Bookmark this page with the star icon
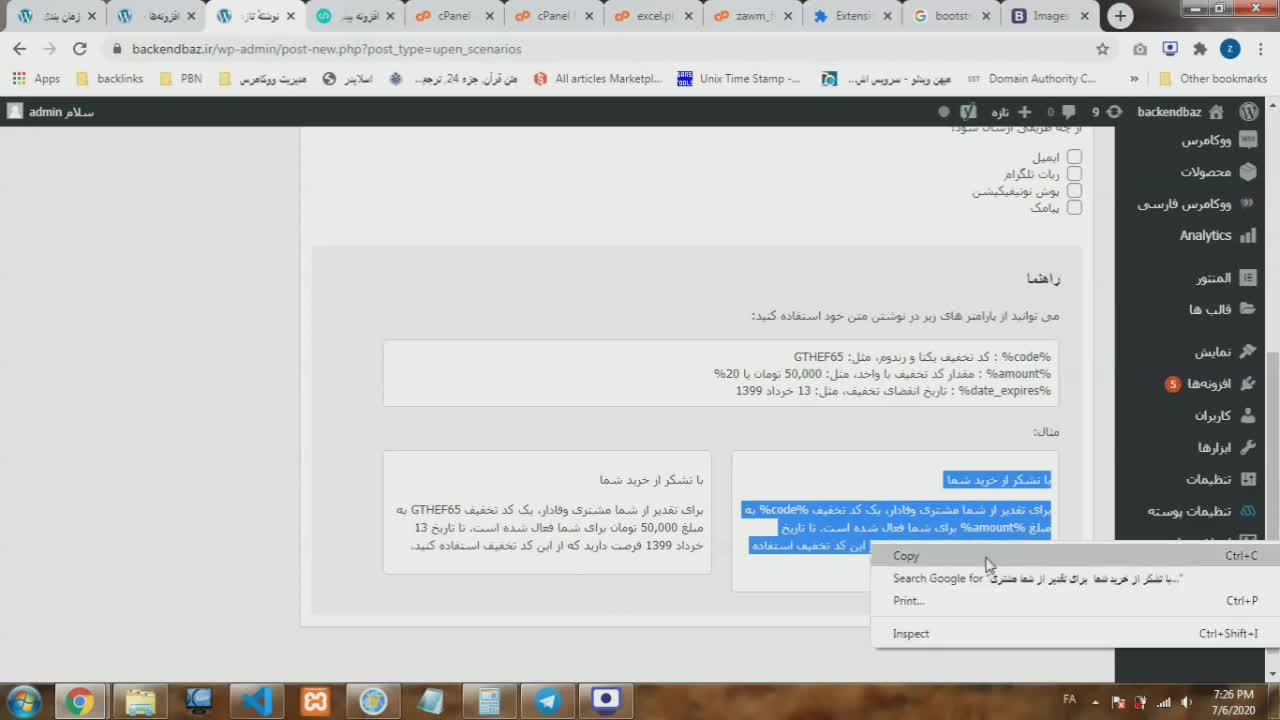The width and height of the screenshot is (1280, 720). [x=1102, y=49]
